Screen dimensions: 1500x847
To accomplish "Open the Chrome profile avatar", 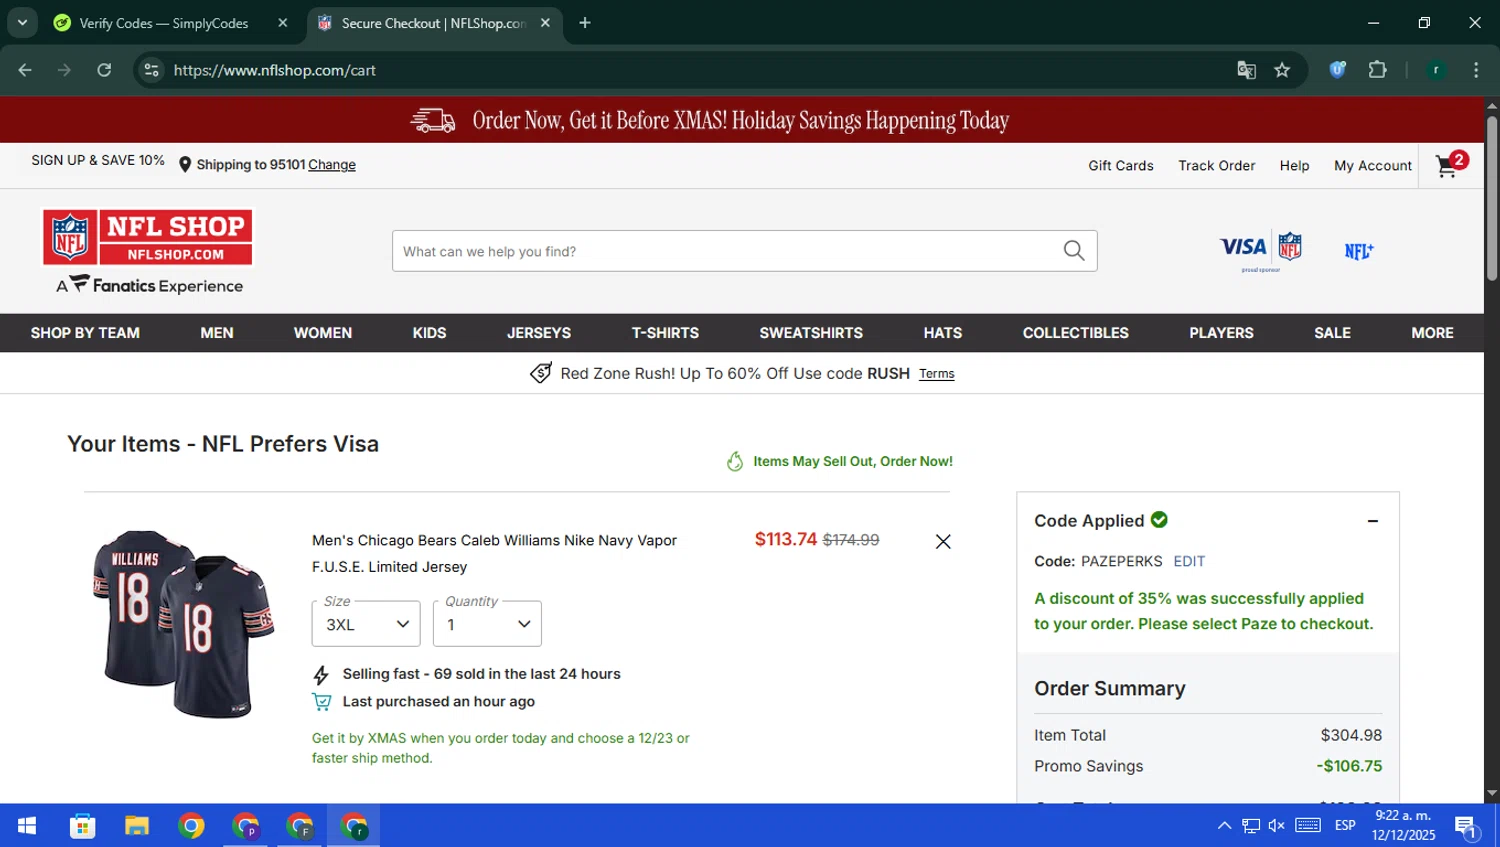I will (x=1436, y=70).
